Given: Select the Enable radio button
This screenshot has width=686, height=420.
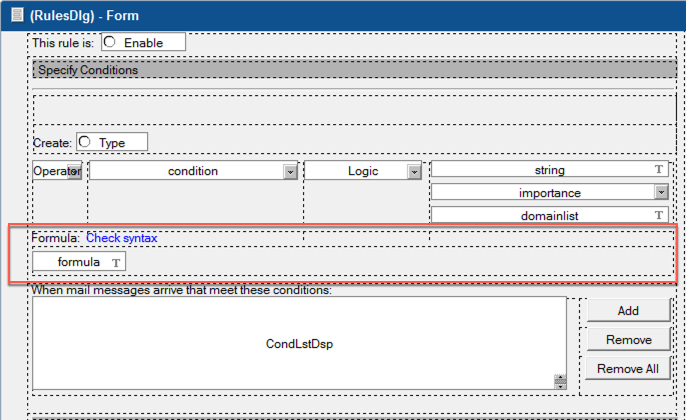Looking at the screenshot, I should [x=110, y=42].
